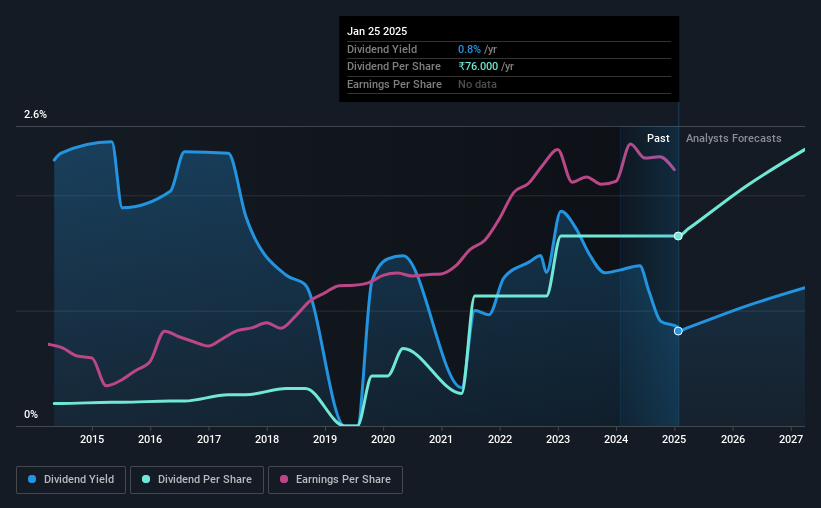
Task: Click the Analysts Forecasts section label
Action: click(x=734, y=138)
